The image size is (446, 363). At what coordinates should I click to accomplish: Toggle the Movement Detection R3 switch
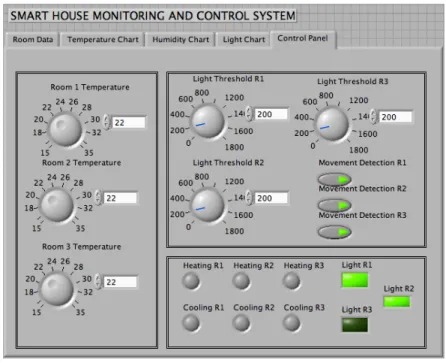pyautogui.click(x=334, y=232)
